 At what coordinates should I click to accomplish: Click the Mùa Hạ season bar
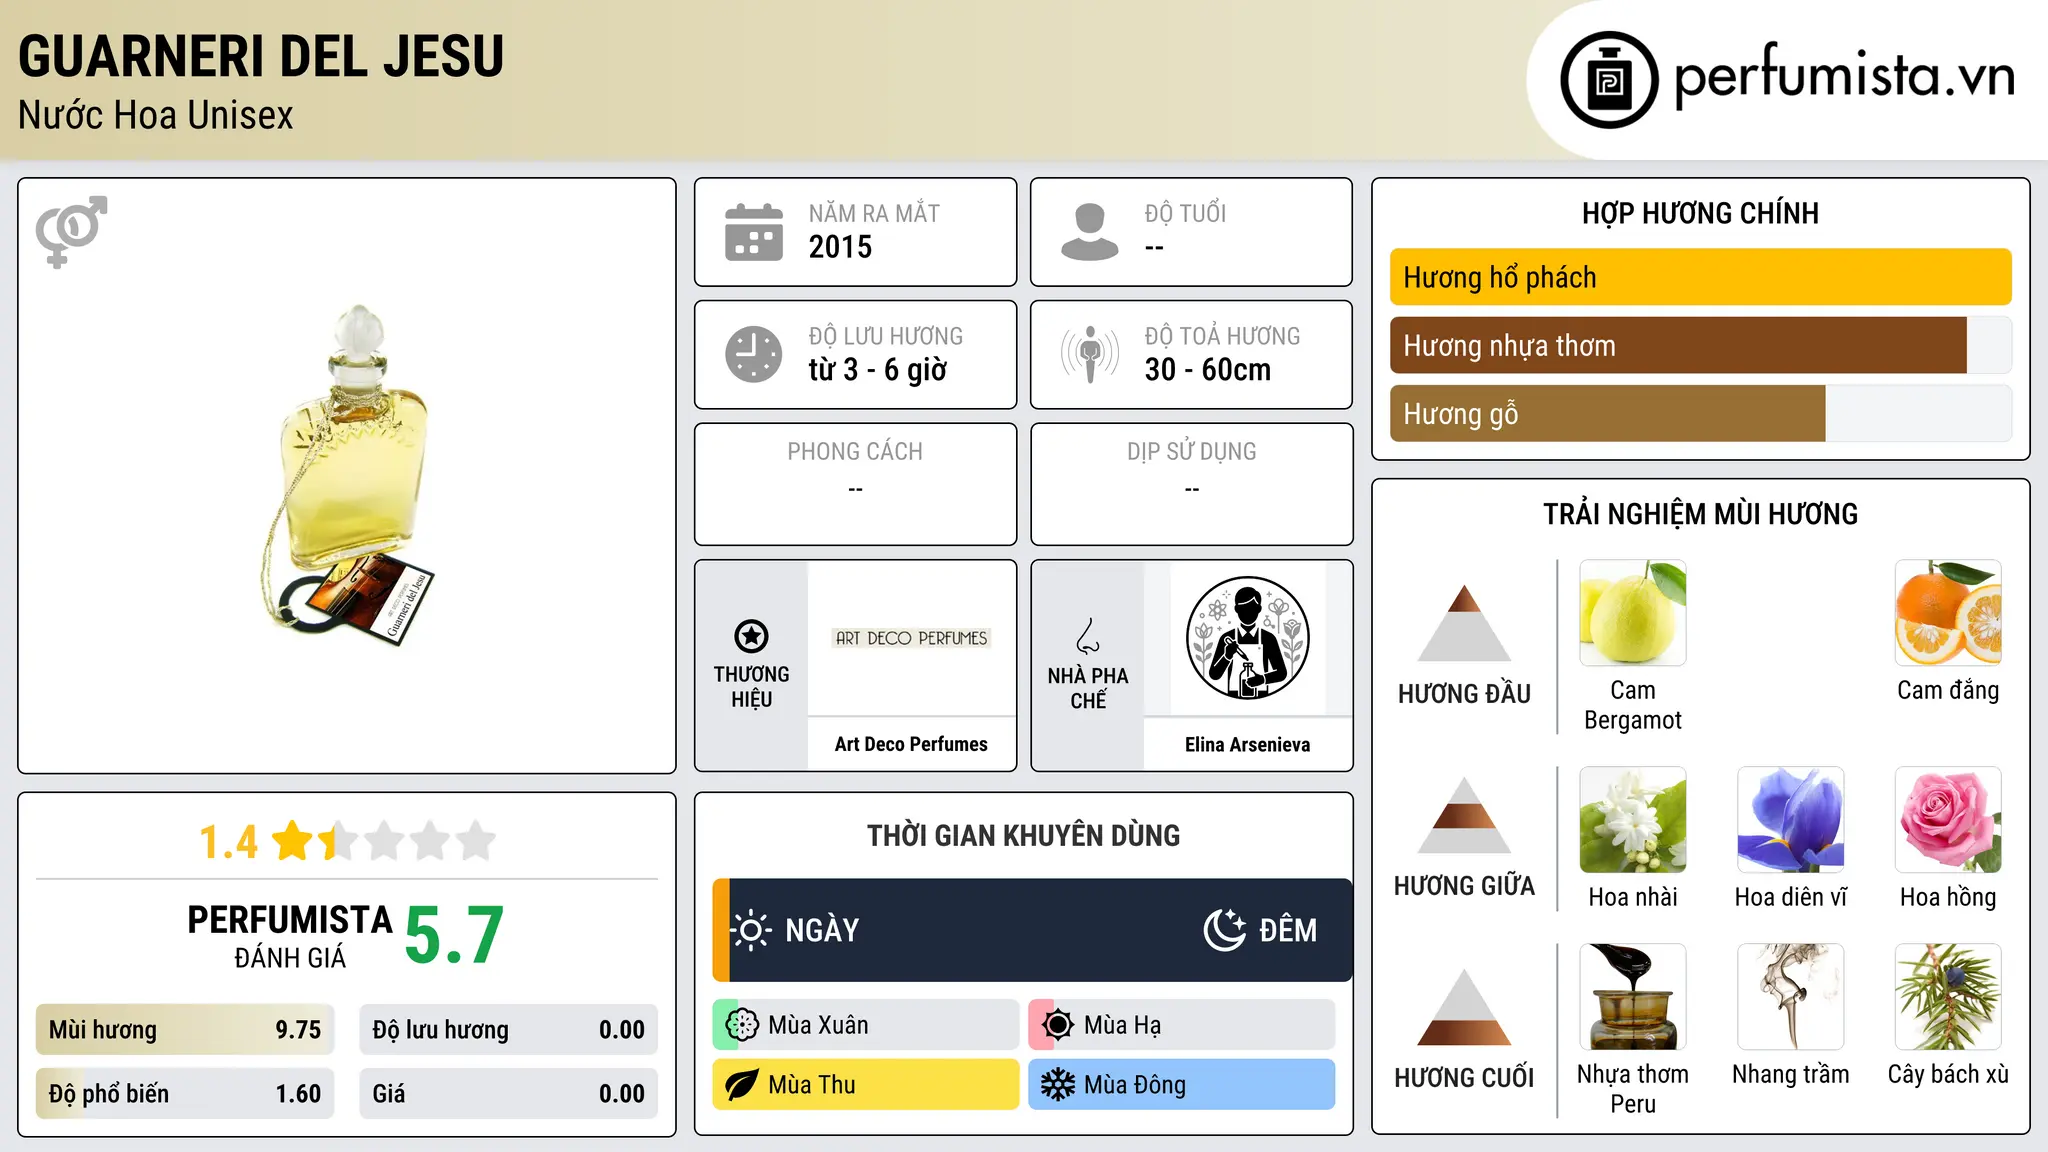pos(1182,1025)
